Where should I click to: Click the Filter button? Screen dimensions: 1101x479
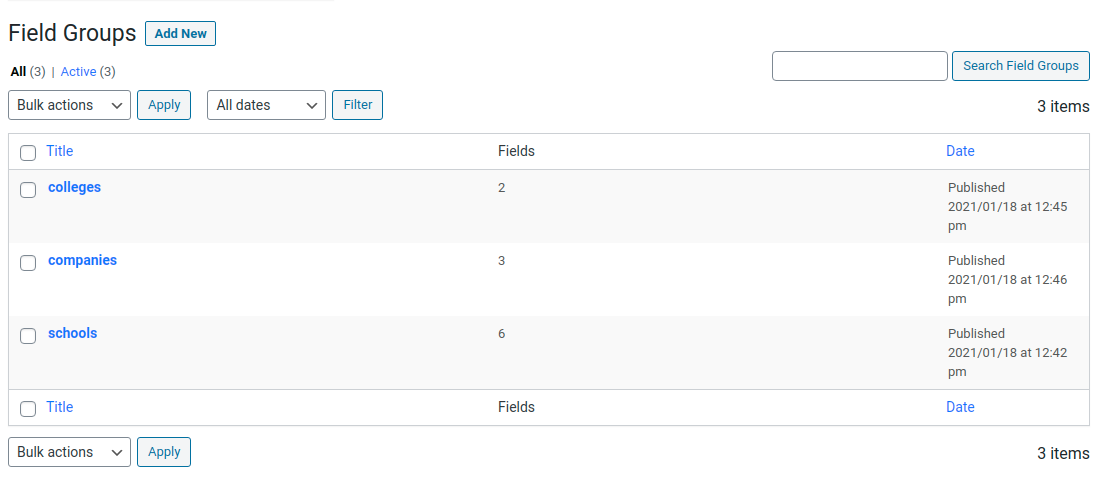[357, 105]
